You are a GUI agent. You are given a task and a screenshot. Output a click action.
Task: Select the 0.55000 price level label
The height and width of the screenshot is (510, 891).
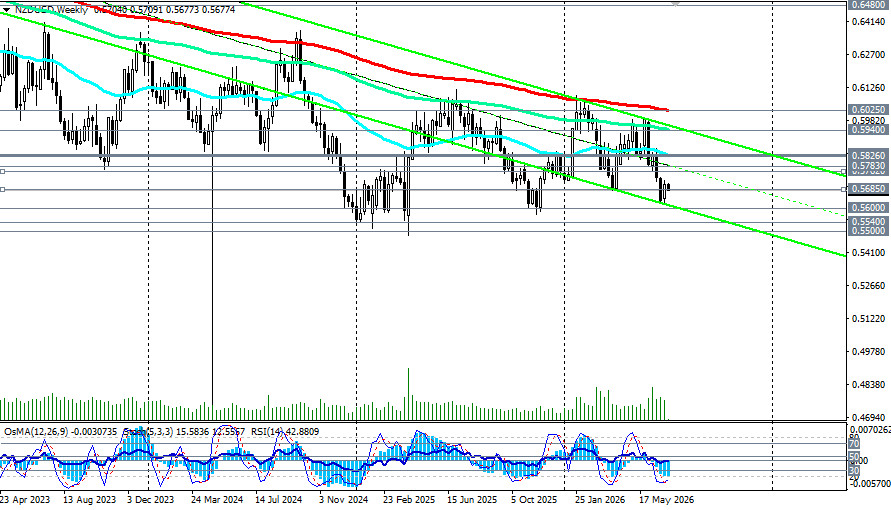click(x=868, y=231)
